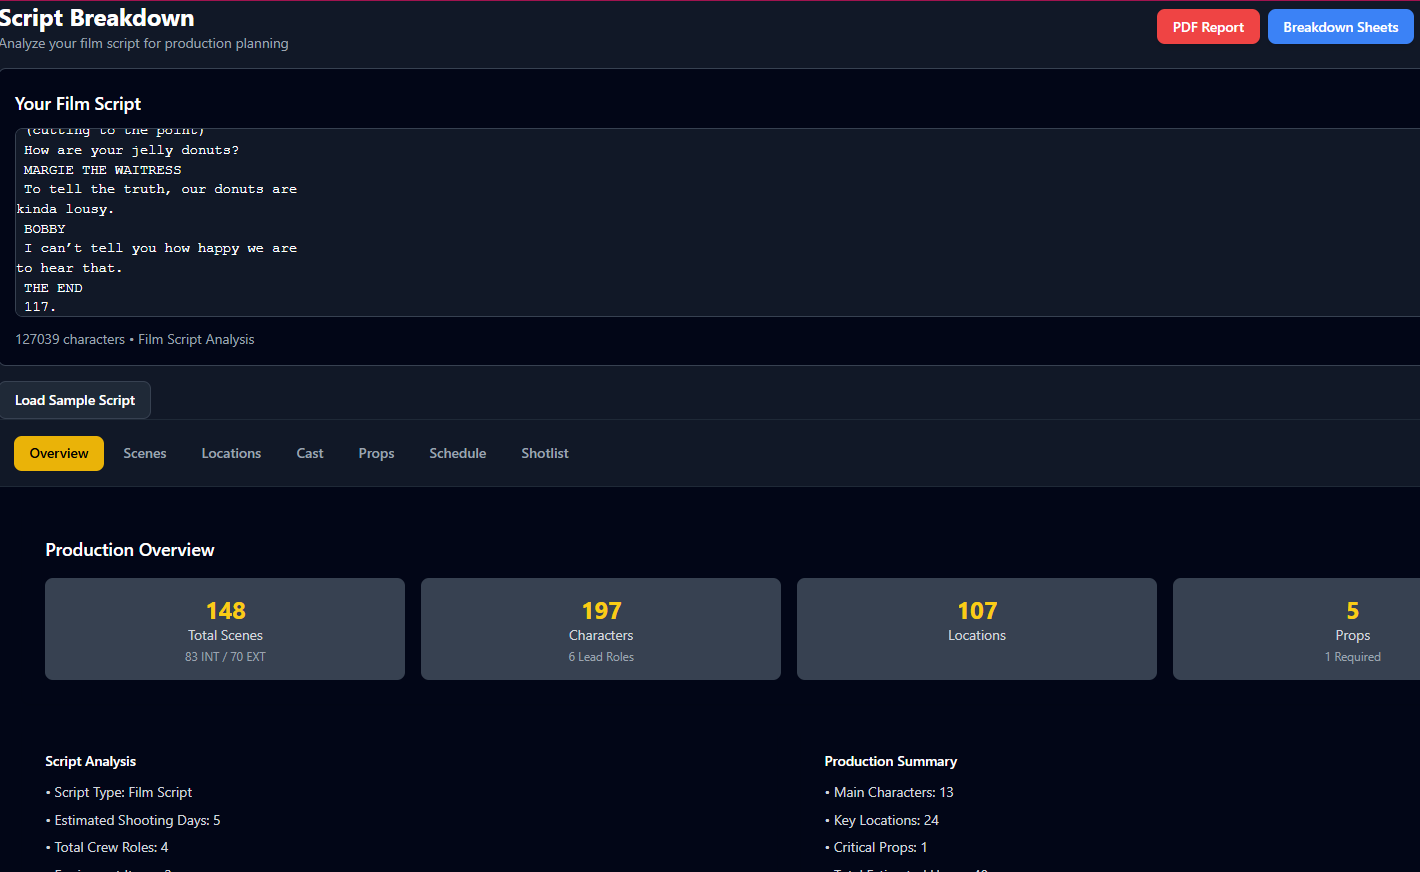Click 'Analyze your film script' subtitle
Viewport: 1420px width, 872px height.
point(144,43)
